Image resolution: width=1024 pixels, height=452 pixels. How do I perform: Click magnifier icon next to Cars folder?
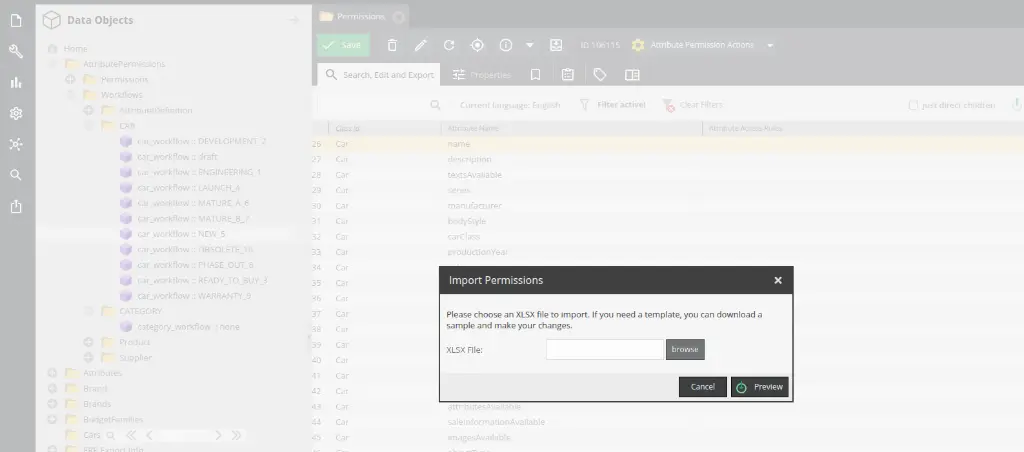111,435
